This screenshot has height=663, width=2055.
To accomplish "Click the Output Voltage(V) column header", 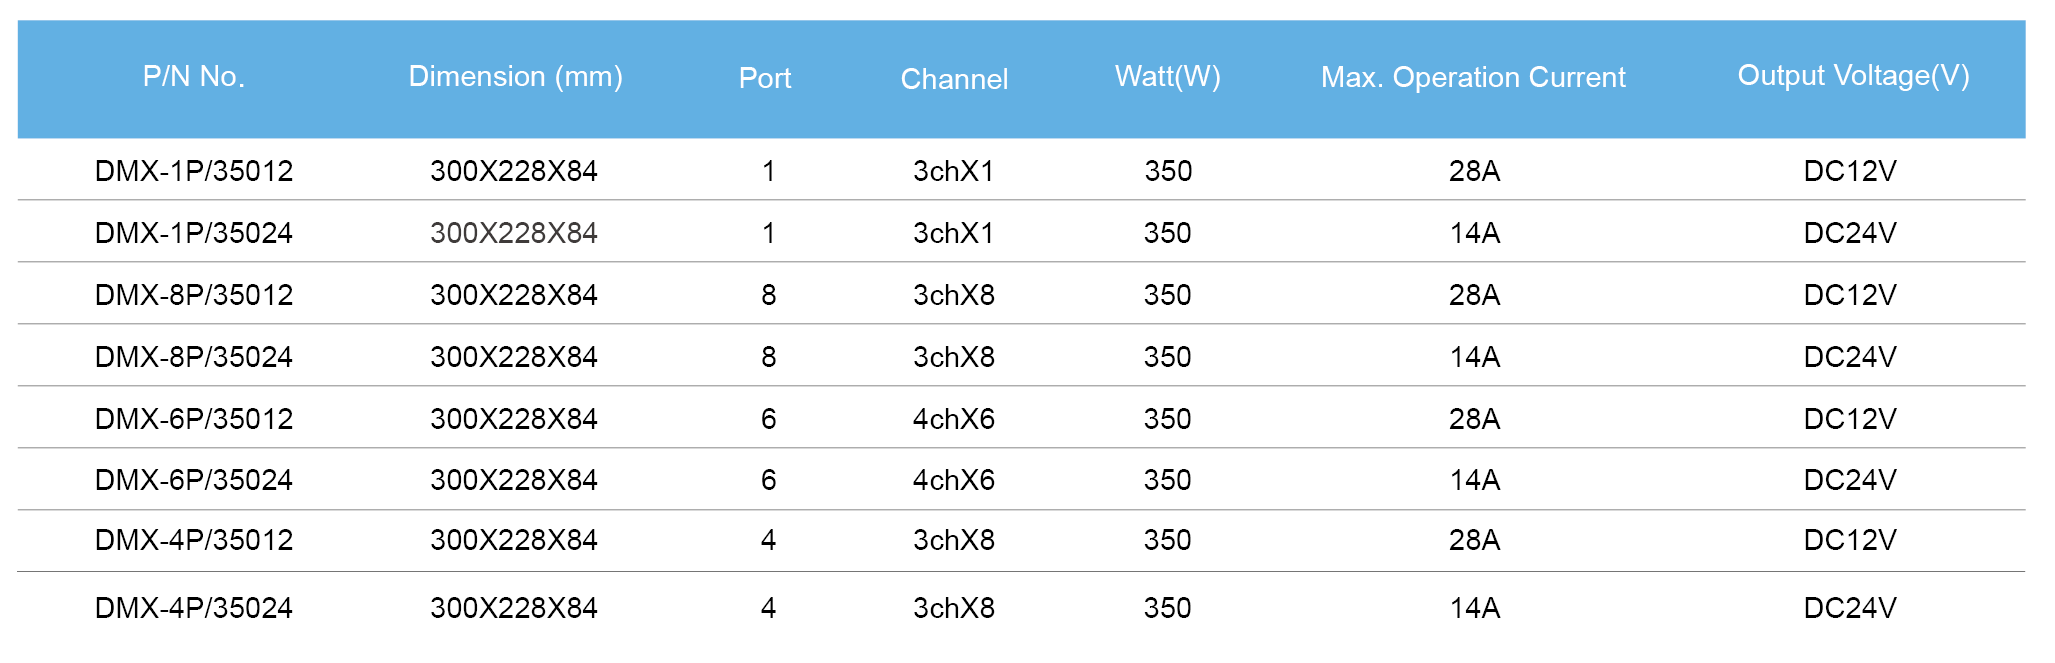I will pos(1853,76).
